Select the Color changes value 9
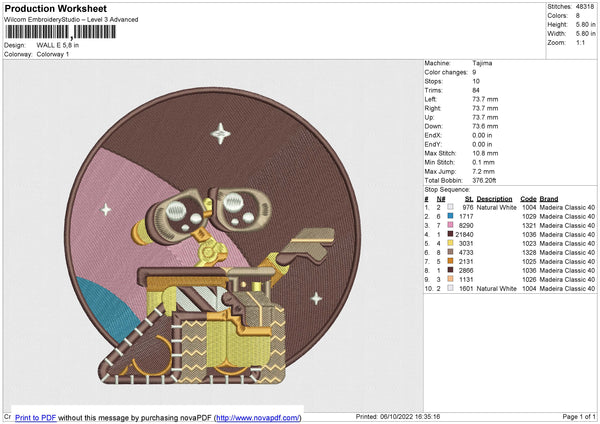The height and width of the screenshot is (424, 600). [474, 72]
